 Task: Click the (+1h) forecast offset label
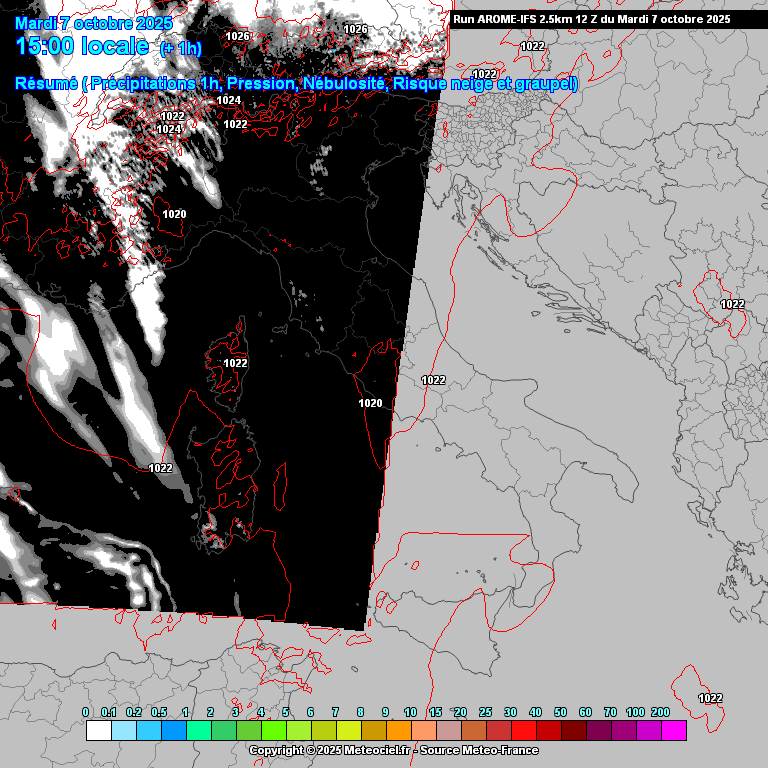(x=180, y=48)
